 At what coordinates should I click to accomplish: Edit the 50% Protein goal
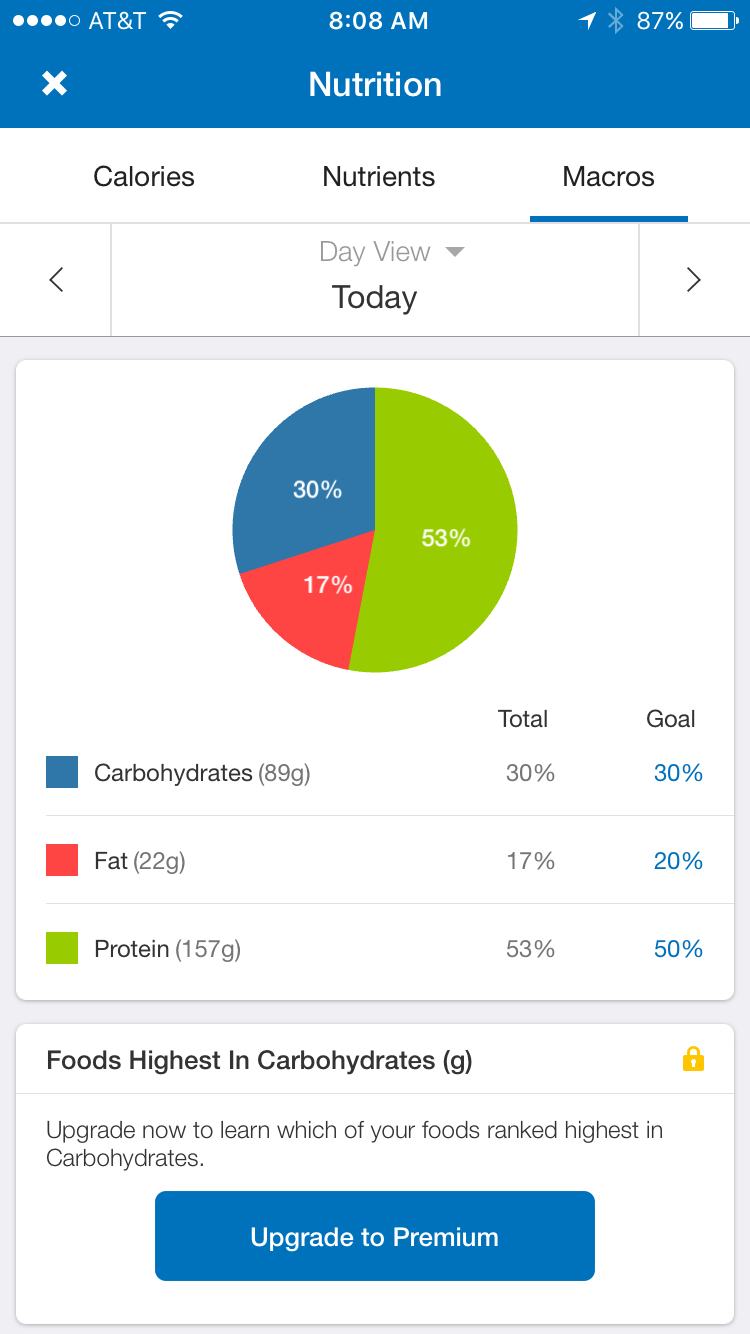(x=678, y=949)
